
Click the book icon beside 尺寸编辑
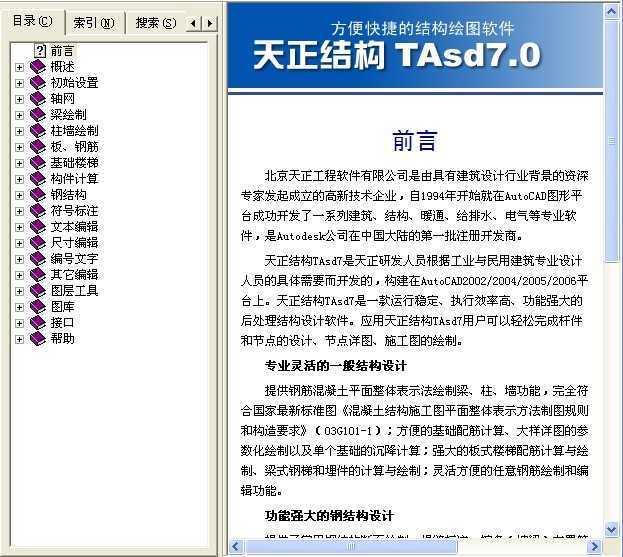coord(38,243)
